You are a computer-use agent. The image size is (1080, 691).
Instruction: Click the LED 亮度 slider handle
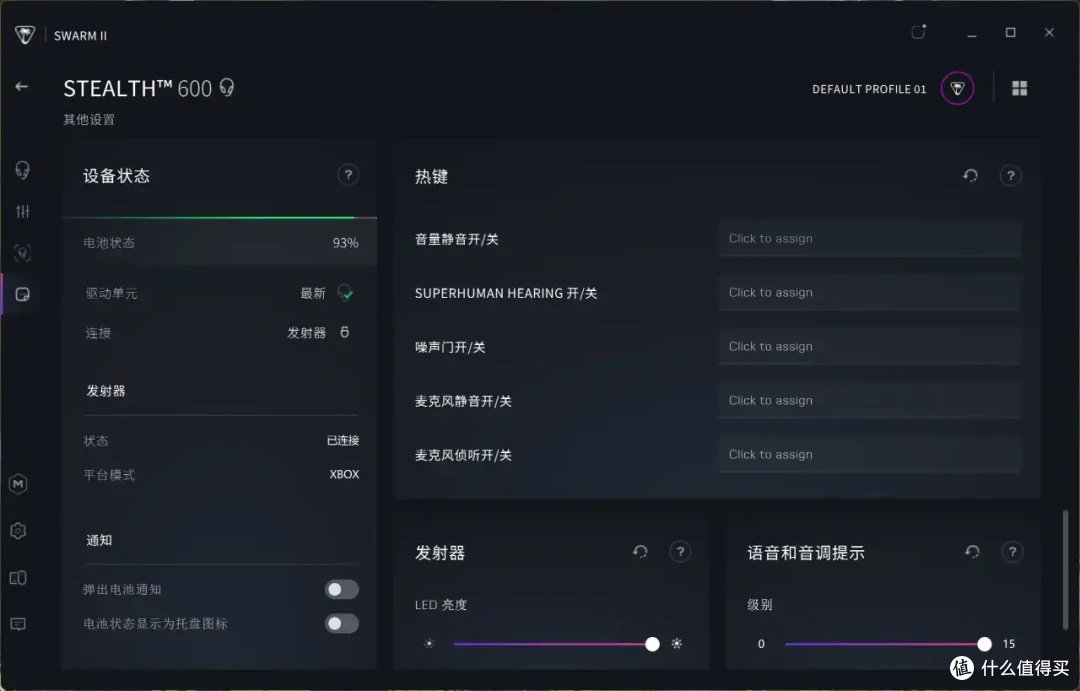(652, 644)
